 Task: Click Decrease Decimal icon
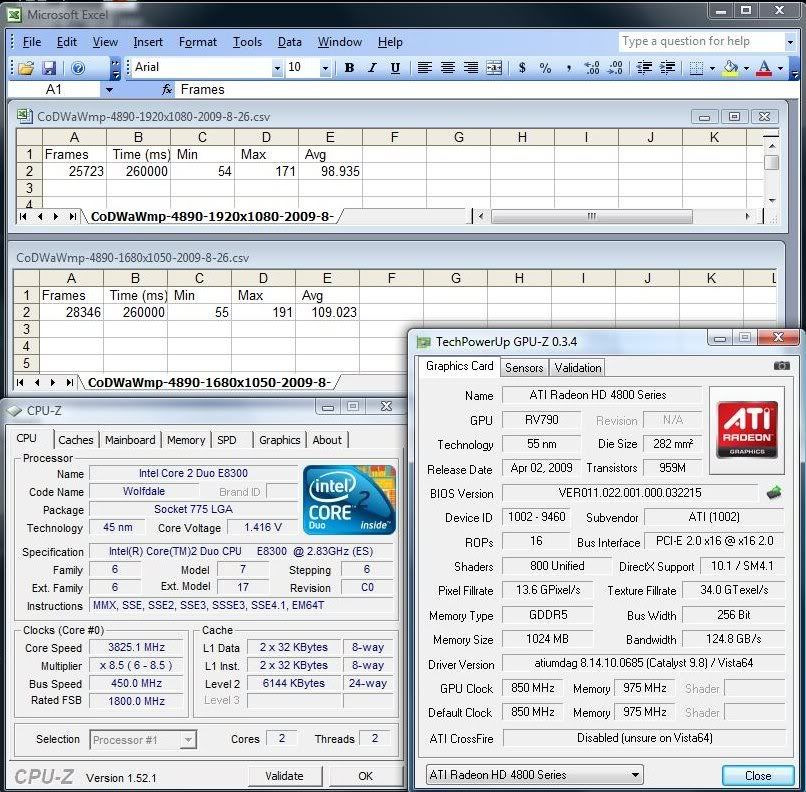pos(615,68)
